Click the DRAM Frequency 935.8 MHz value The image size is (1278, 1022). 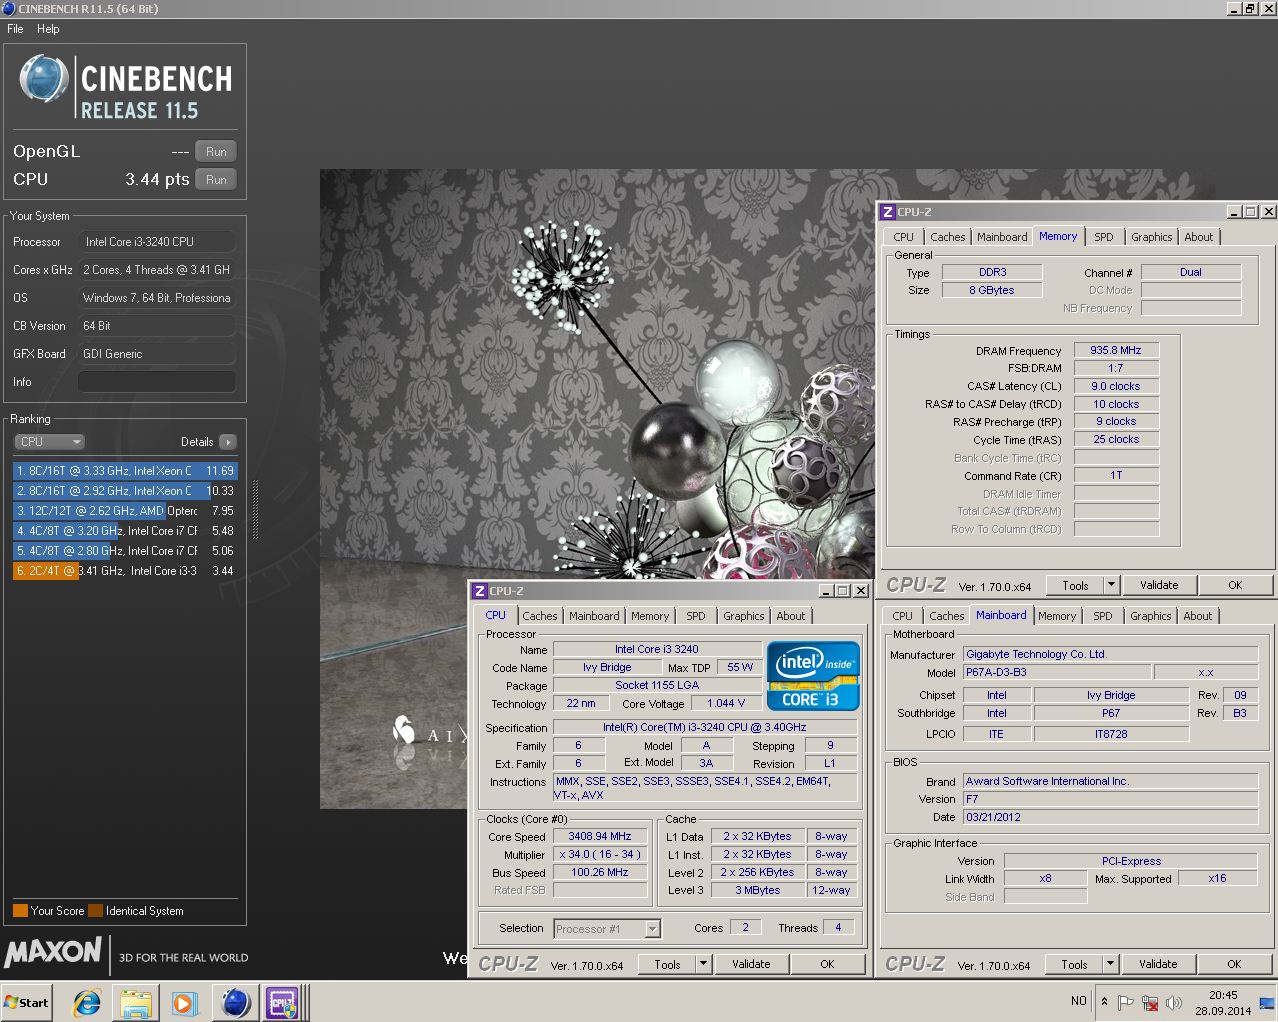pos(1116,351)
